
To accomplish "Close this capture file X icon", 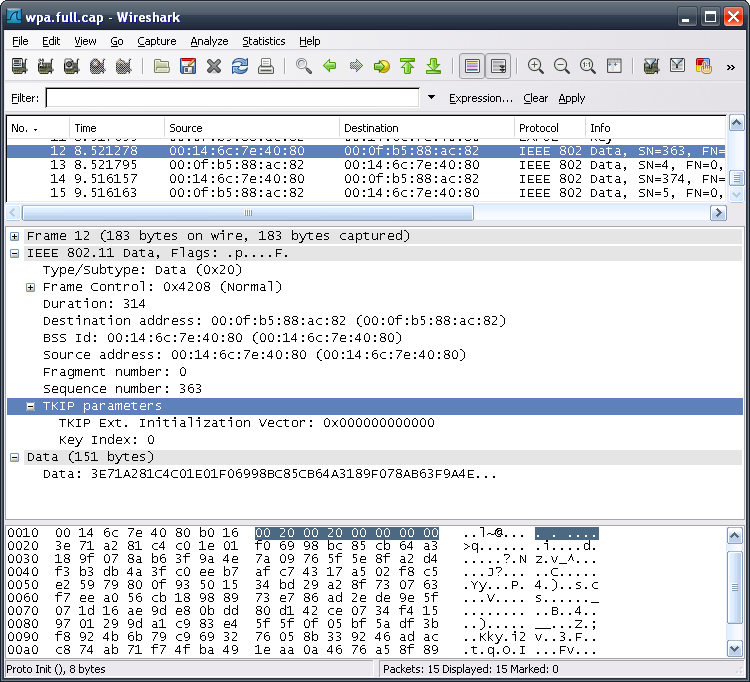I will (x=214, y=66).
